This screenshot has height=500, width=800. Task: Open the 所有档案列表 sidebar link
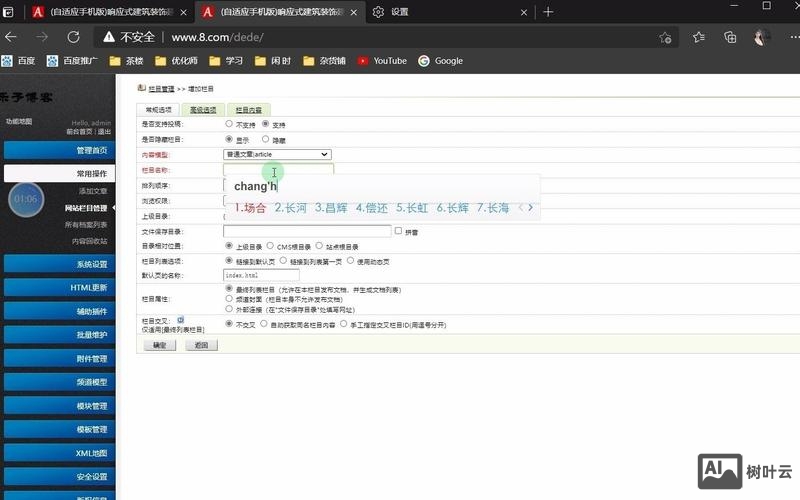pos(86,224)
